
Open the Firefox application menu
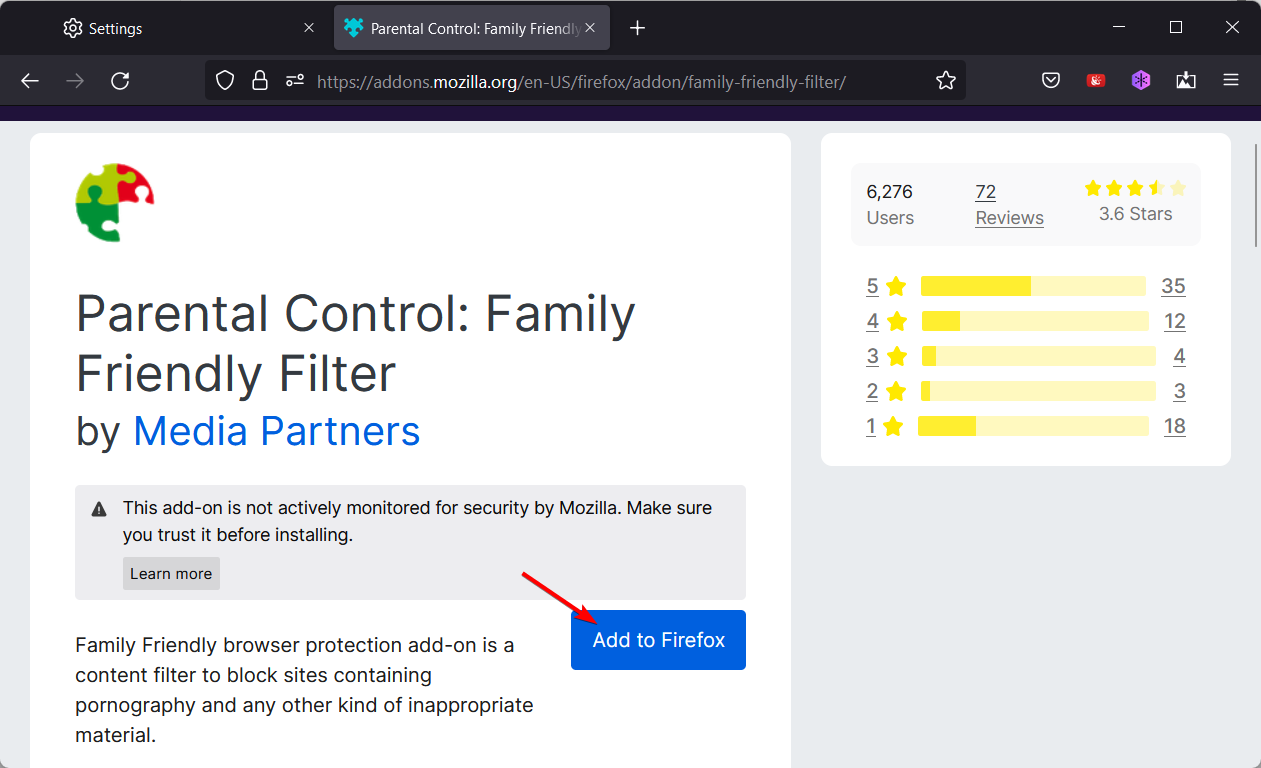click(x=1231, y=81)
